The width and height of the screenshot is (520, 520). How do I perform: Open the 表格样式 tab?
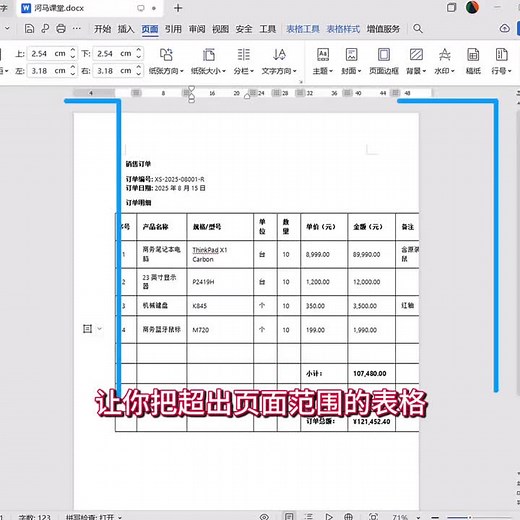pyautogui.click(x=343, y=29)
